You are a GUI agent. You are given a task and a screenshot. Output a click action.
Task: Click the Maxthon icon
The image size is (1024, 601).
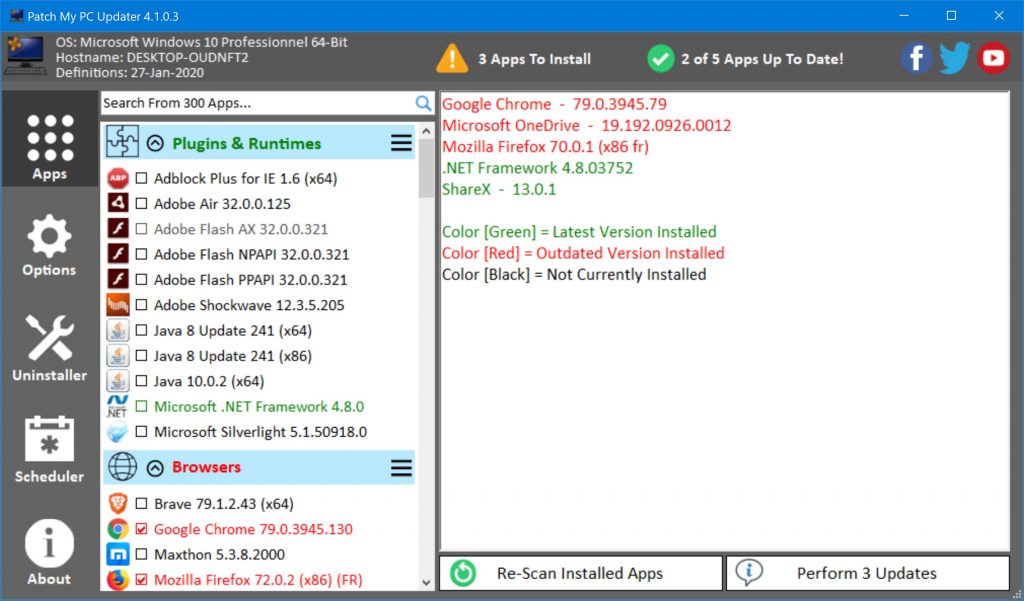(118, 555)
